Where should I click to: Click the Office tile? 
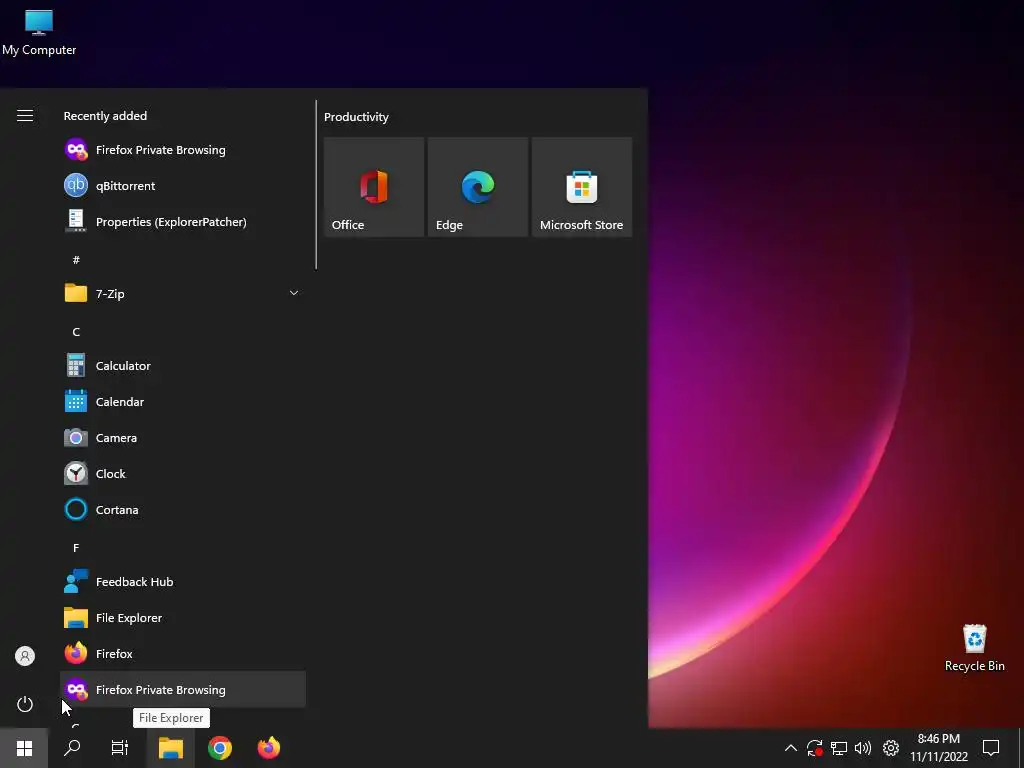click(374, 187)
